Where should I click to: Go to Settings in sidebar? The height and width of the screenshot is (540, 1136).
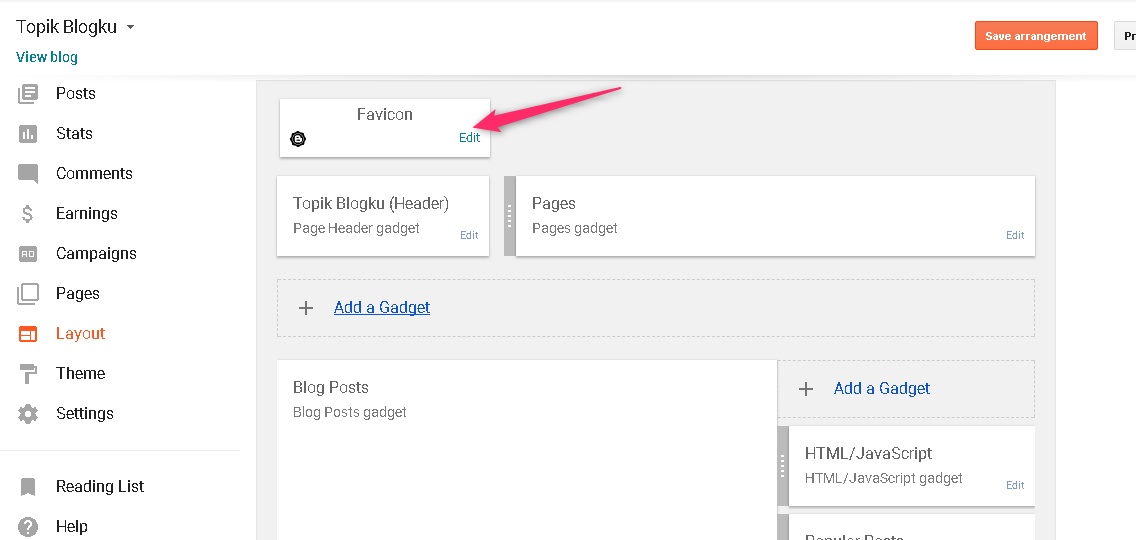85,413
